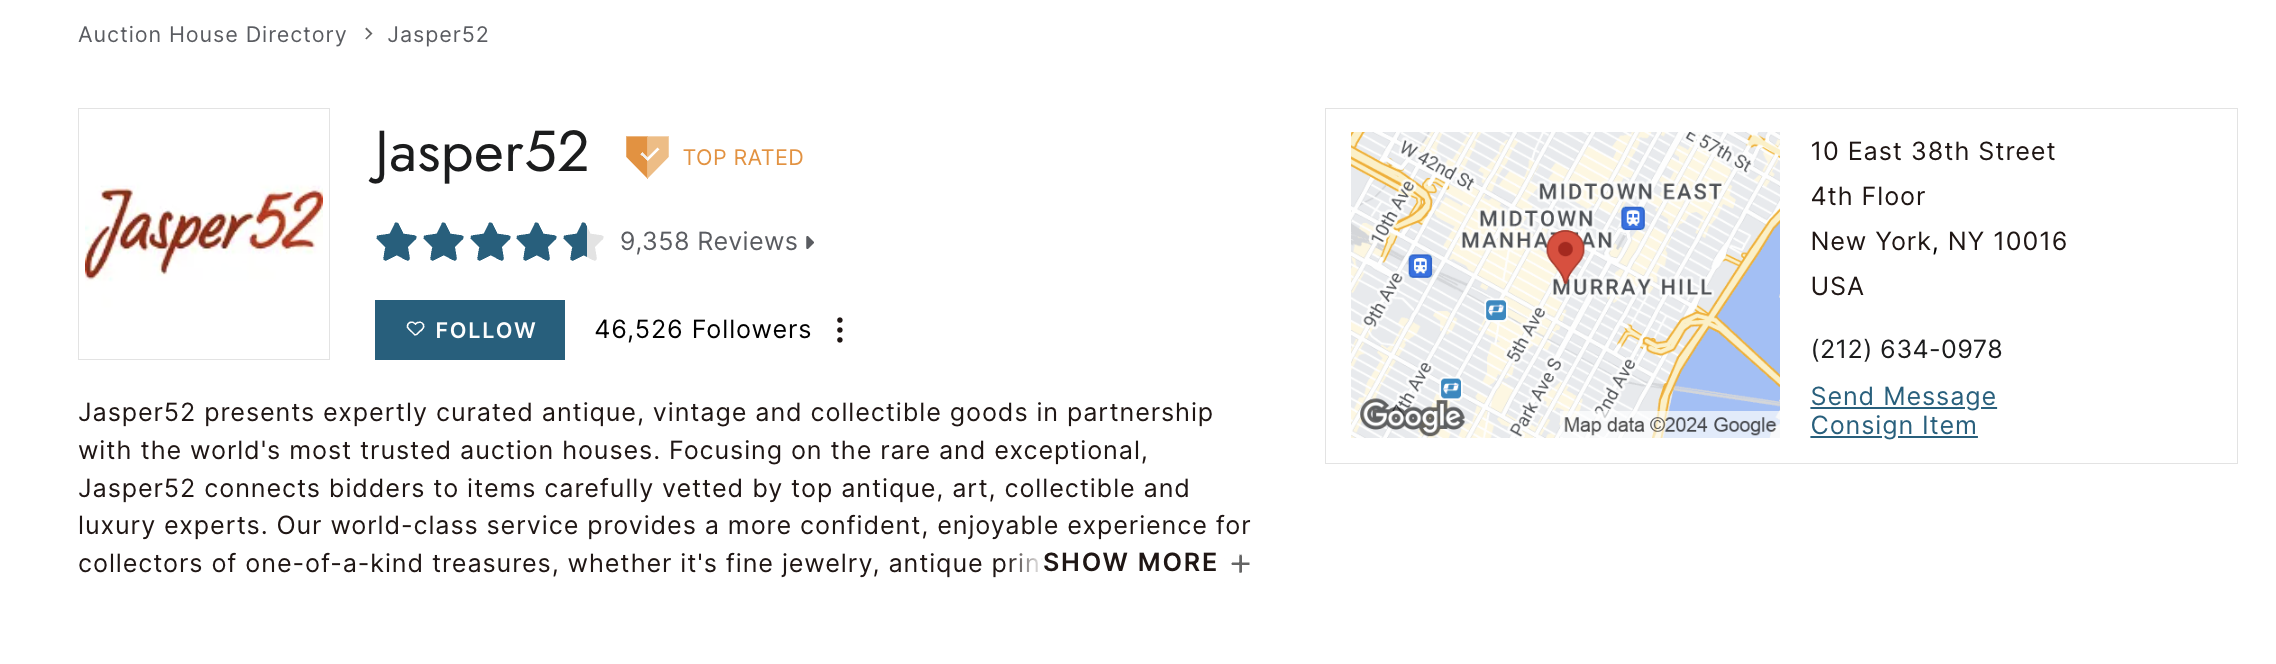
Task: Click the red map location pin
Action: pyautogui.click(x=1565, y=256)
